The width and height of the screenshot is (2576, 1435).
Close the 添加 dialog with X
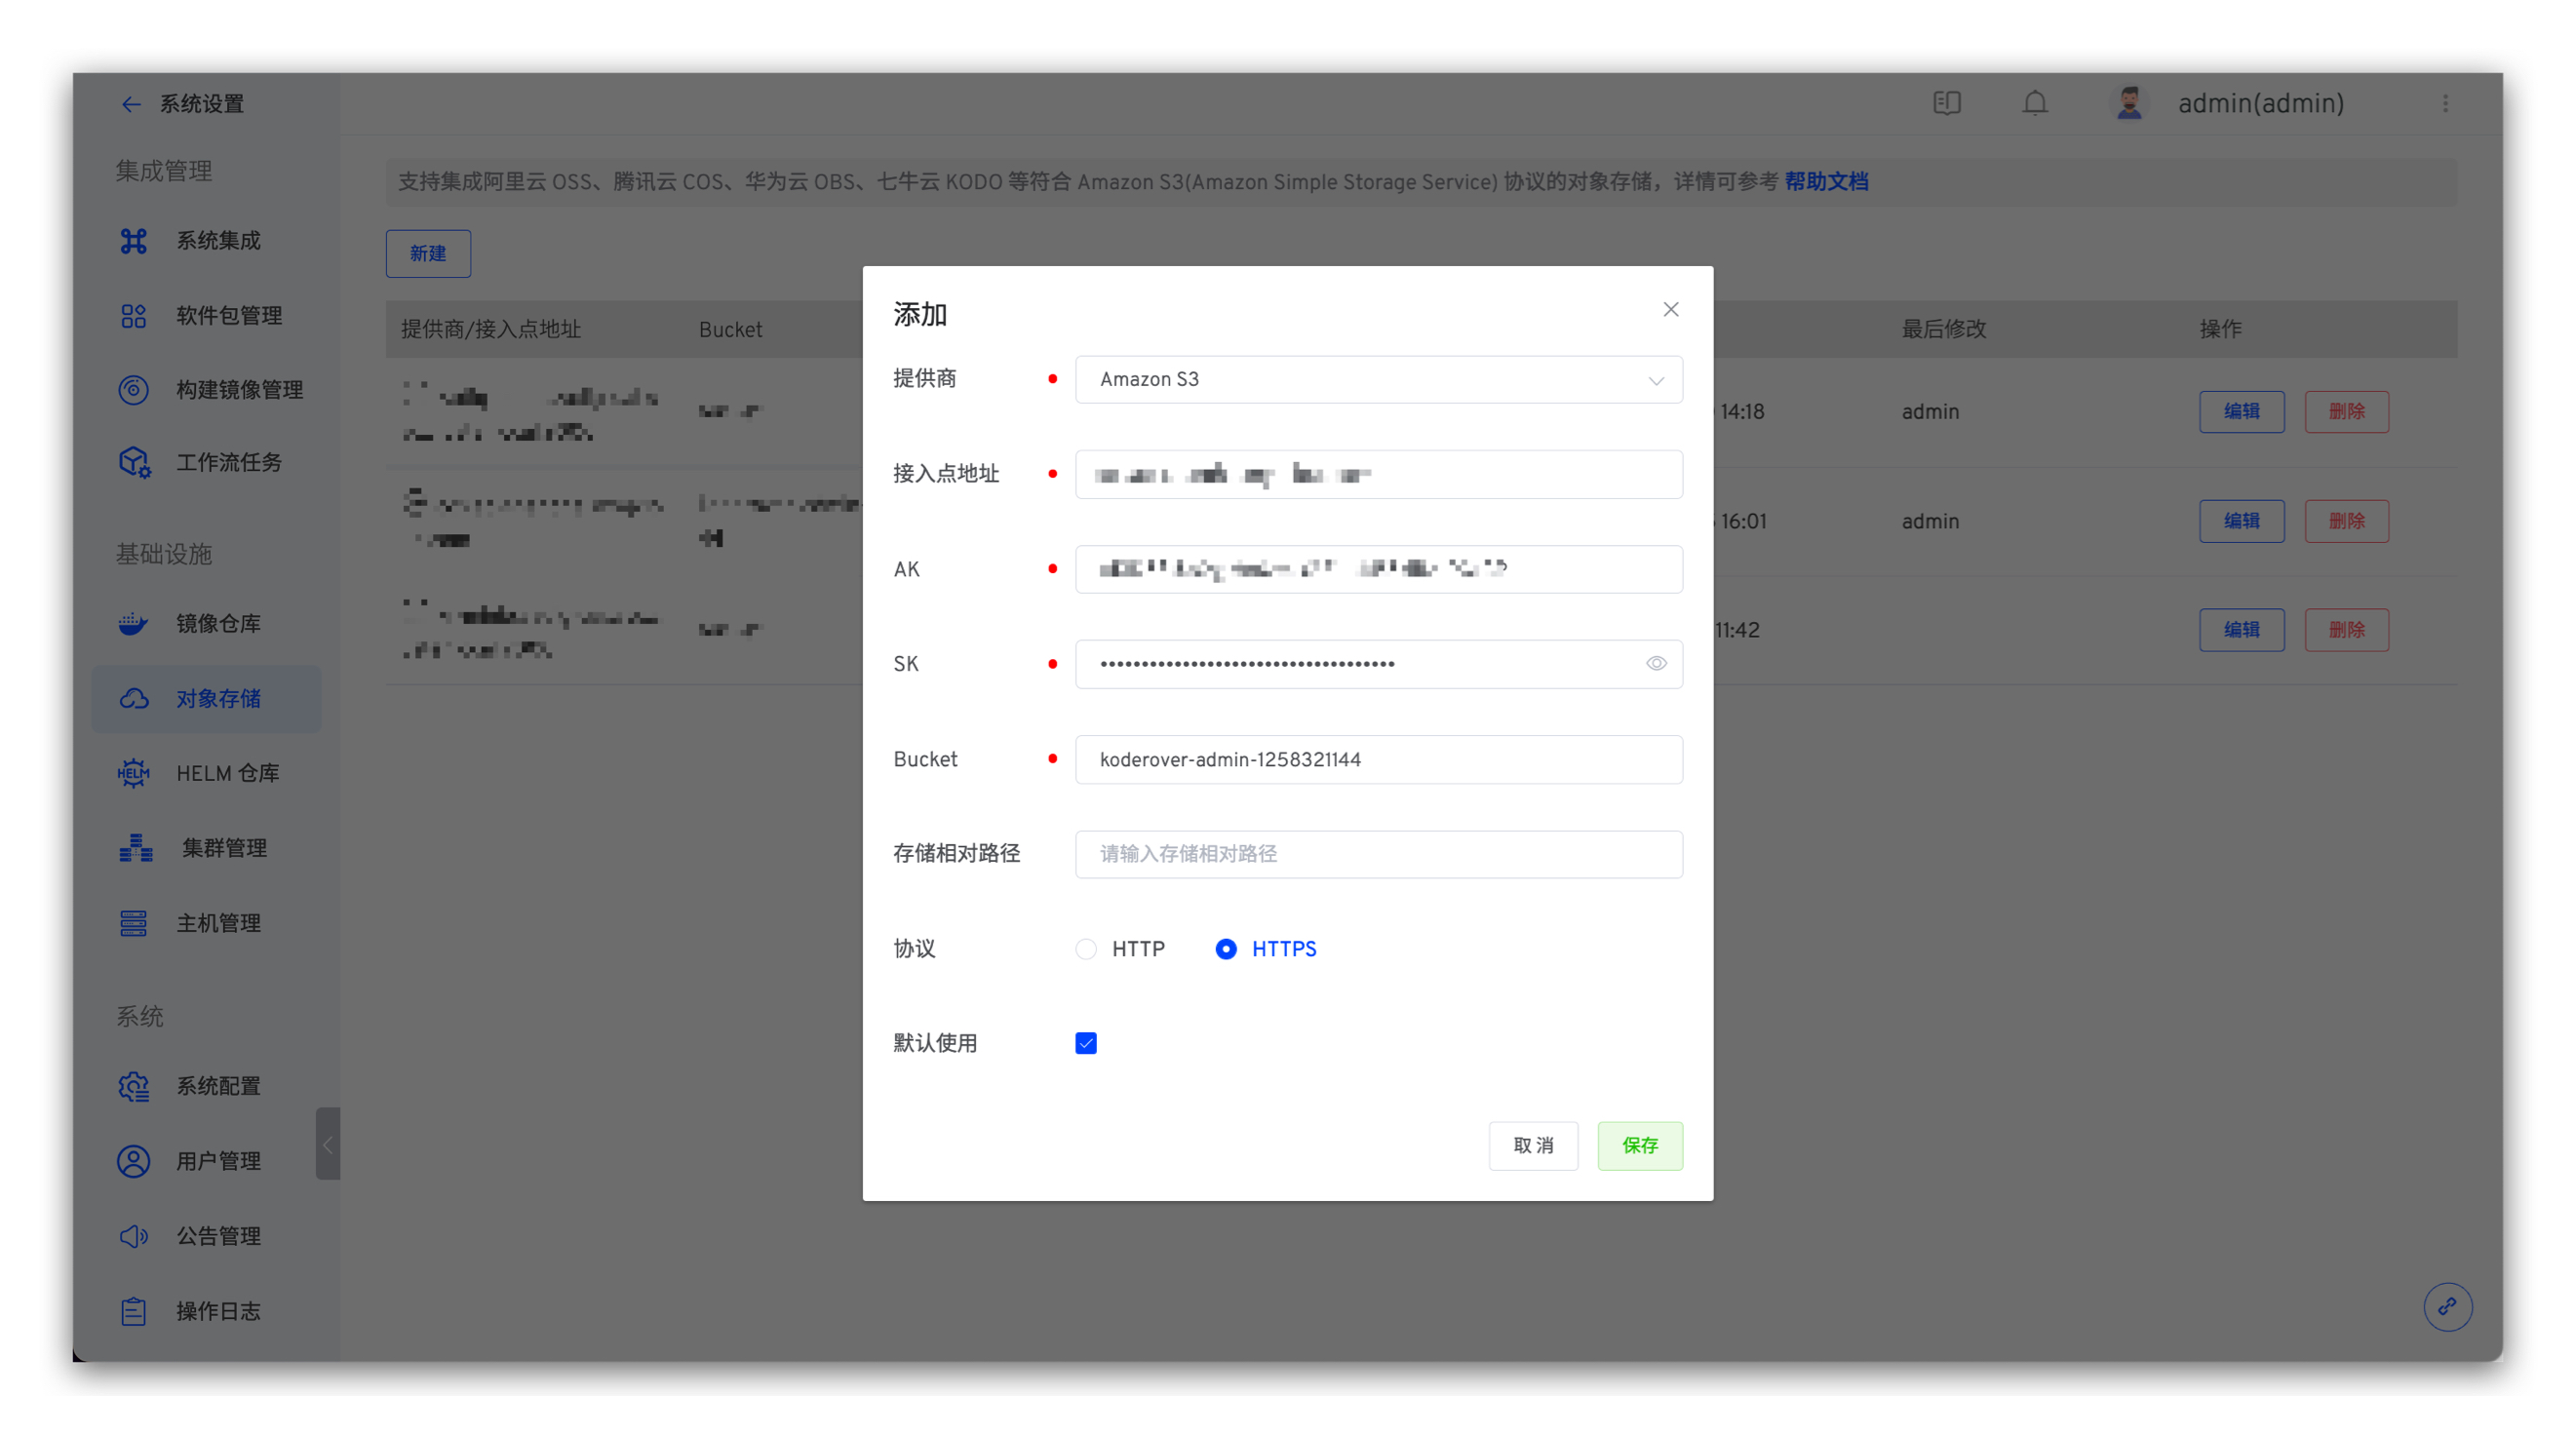(x=1670, y=309)
